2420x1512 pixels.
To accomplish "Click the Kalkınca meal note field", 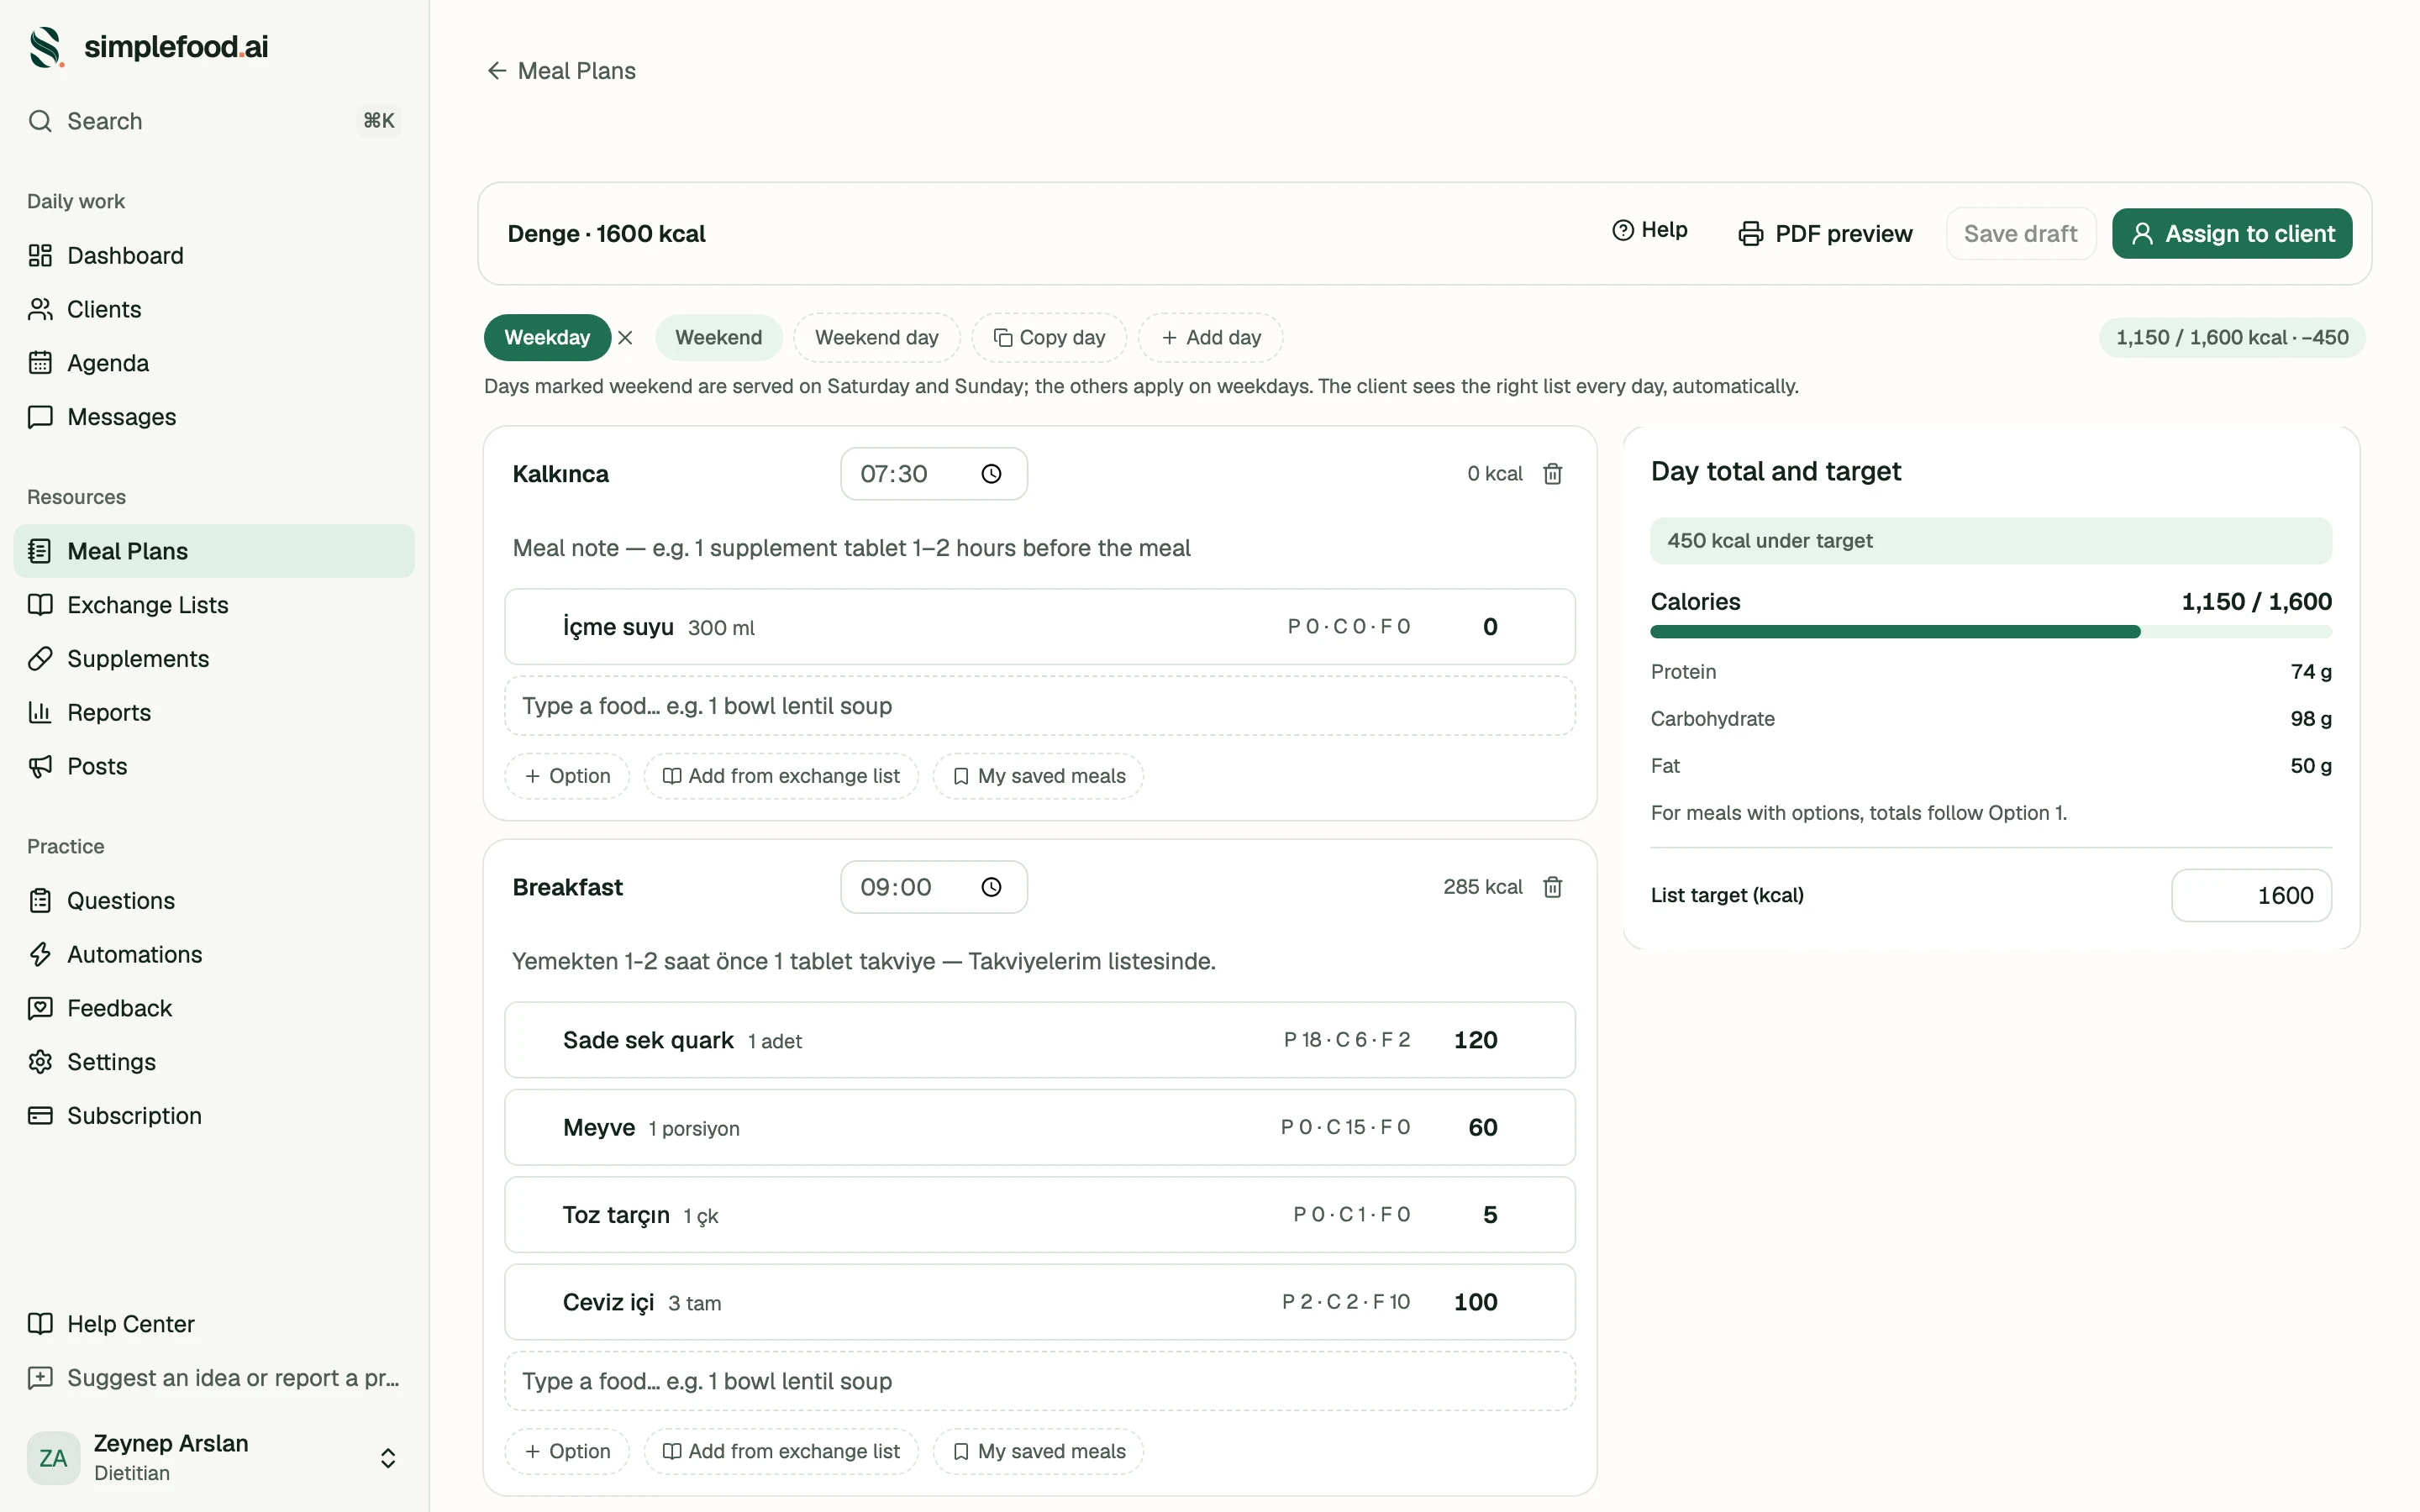I will (1039, 548).
